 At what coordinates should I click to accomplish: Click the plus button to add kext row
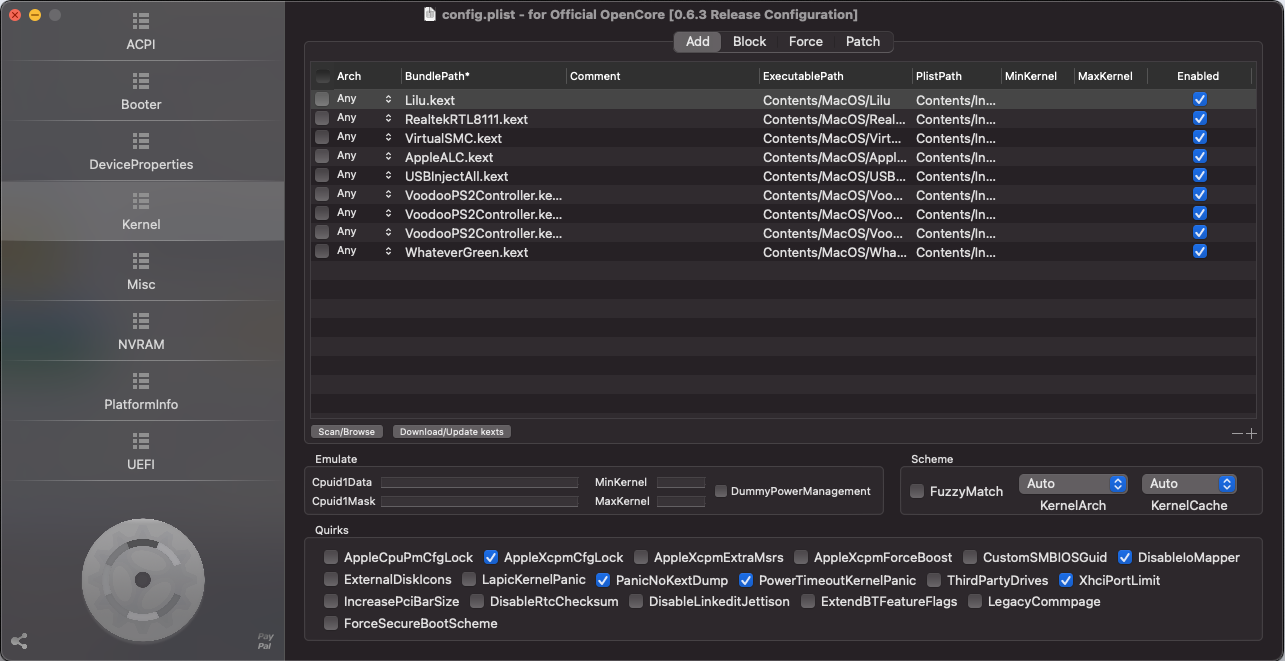click(1251, 433)
